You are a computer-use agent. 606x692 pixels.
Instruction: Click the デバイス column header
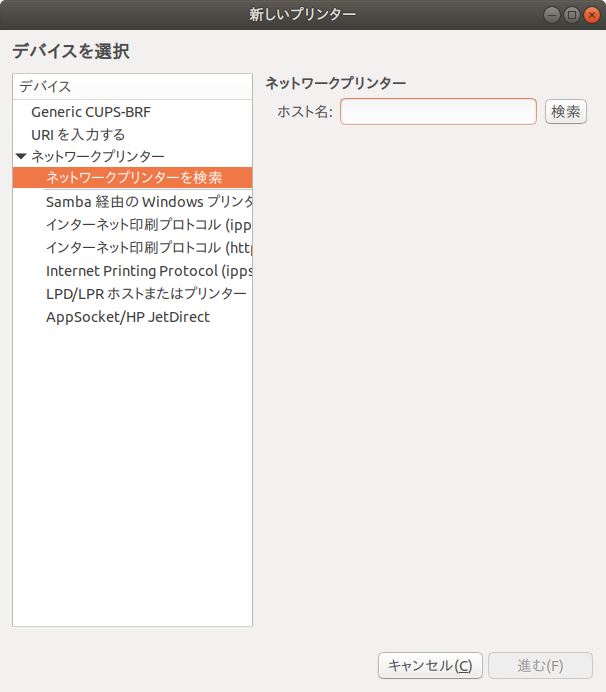click(x=132, y=86)
